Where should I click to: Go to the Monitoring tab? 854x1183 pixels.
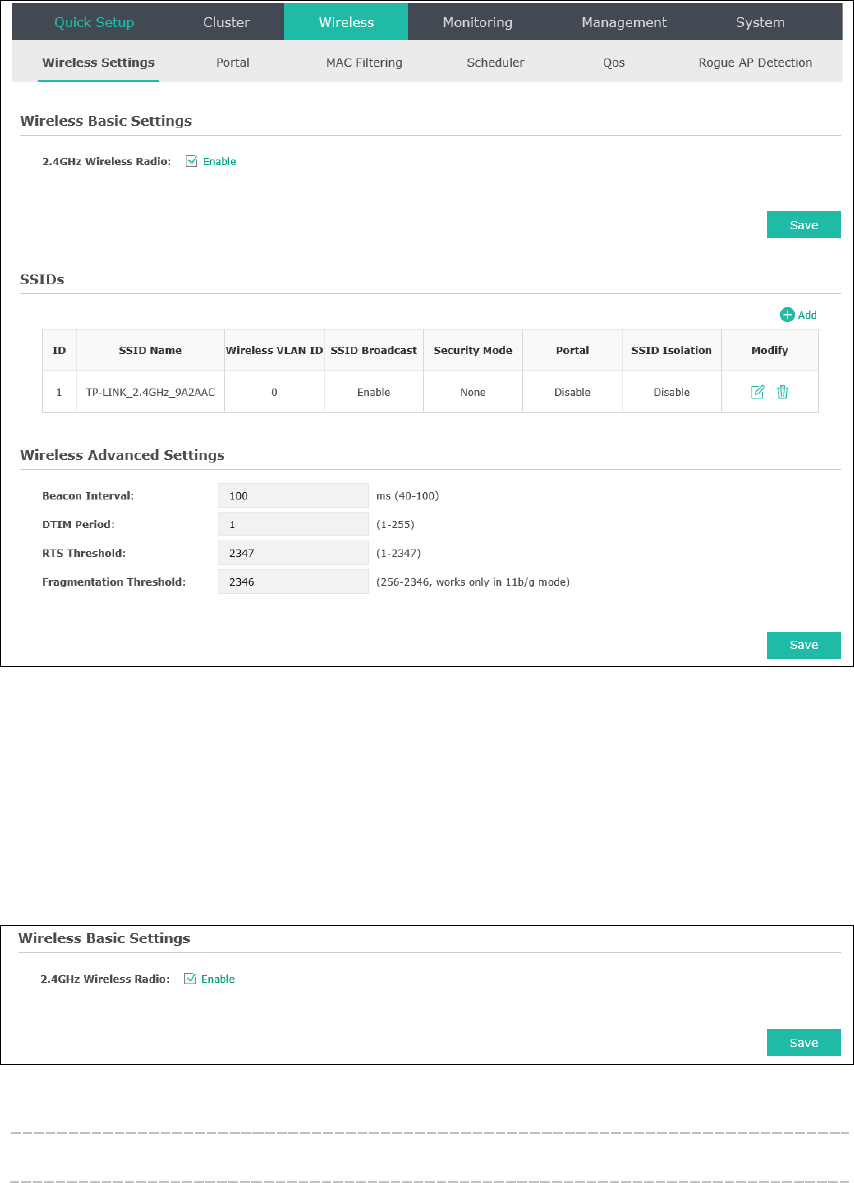[478, 22]
